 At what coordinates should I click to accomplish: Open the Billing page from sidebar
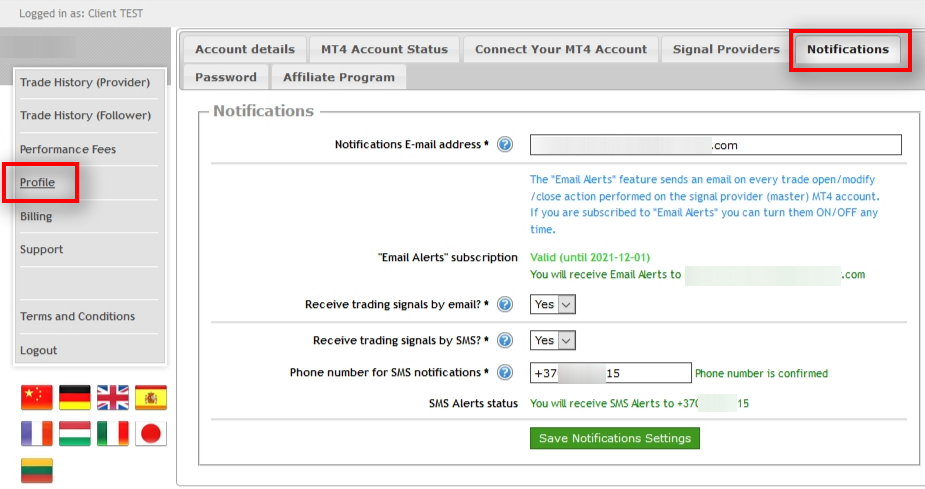point(36,216)
